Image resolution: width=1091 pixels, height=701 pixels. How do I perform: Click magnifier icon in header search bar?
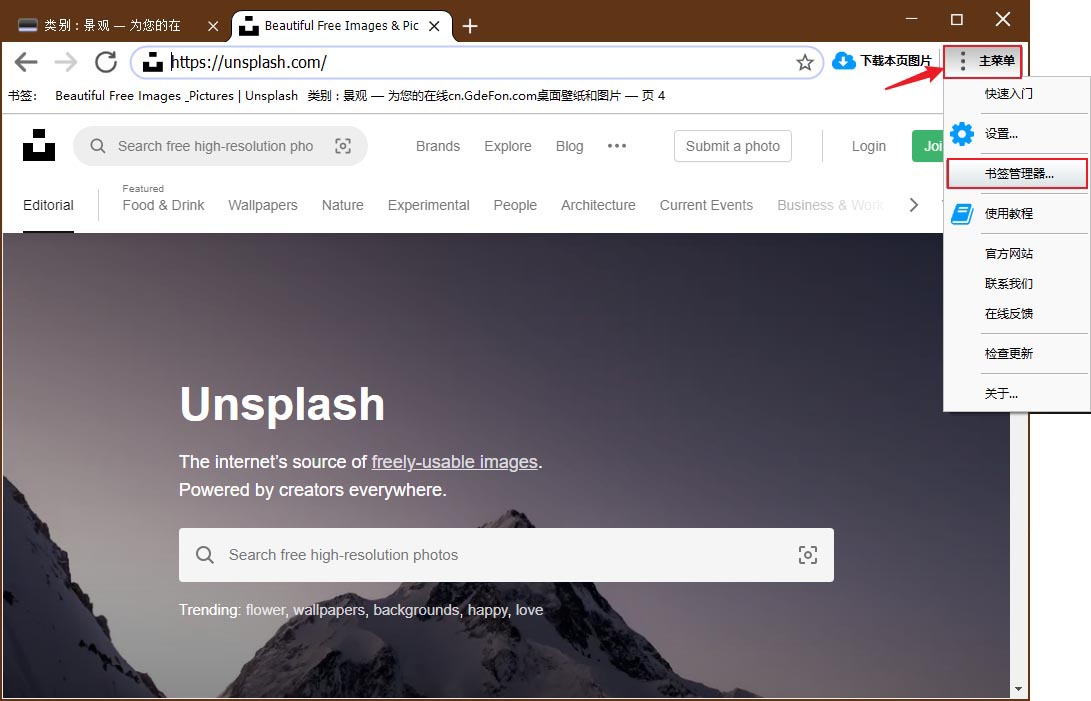98,146
